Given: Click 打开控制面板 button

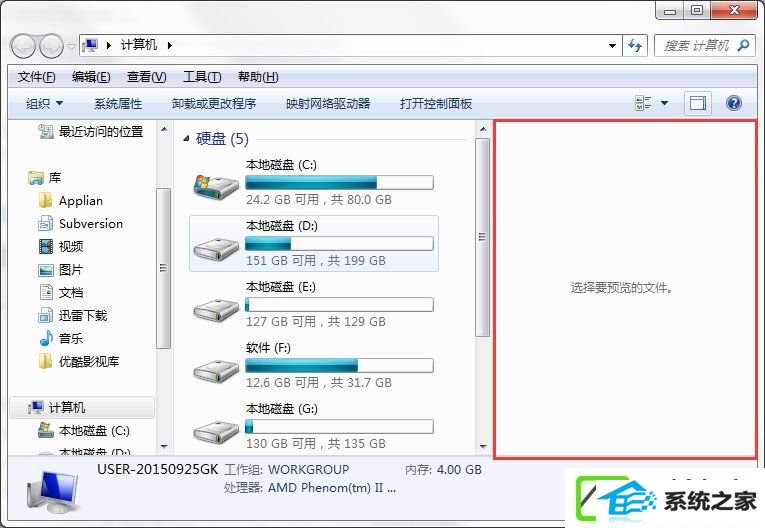Looking at the screenshot, I should 436,103.
